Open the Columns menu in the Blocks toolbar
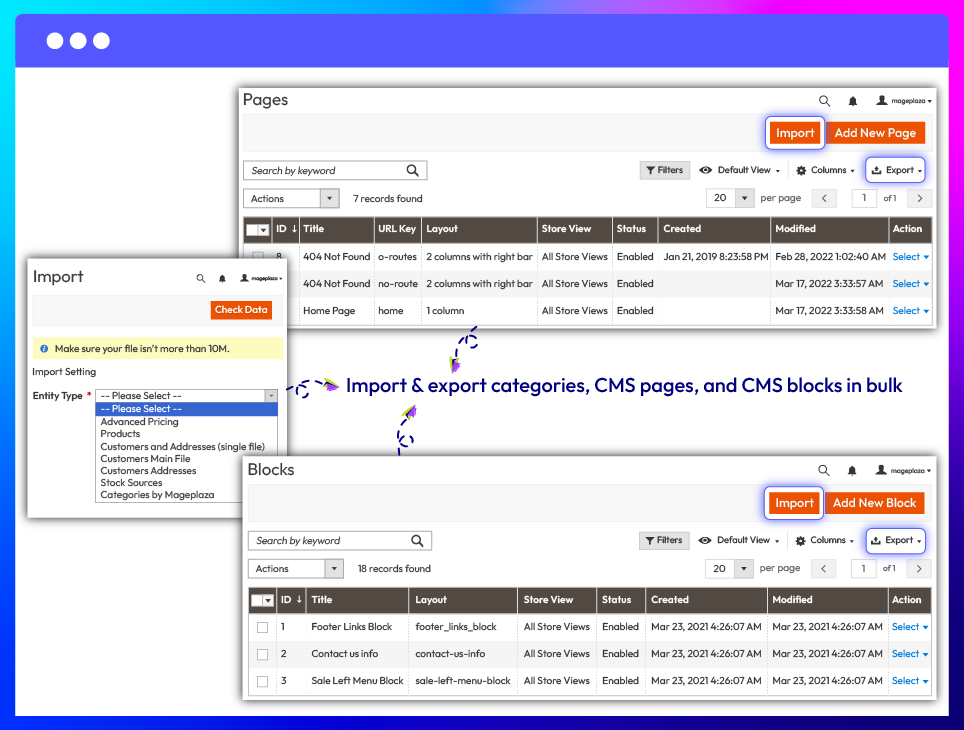The height and width of the screenshot is (730, 964). [825, 540]
